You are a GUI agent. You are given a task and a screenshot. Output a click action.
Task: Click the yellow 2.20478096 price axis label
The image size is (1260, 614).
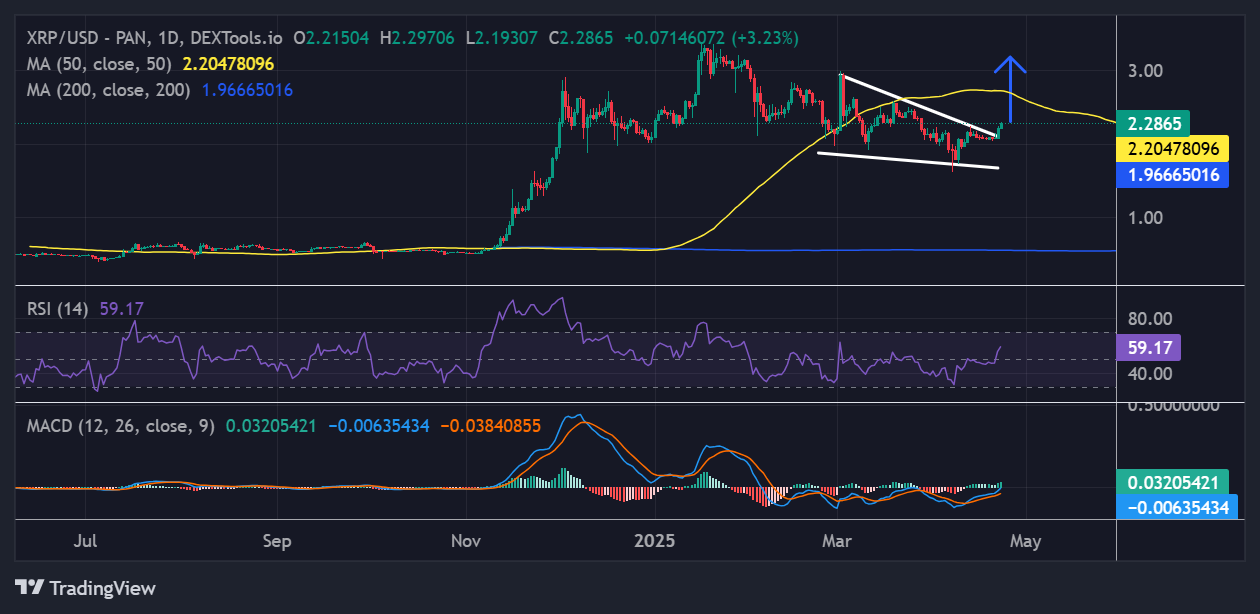(1172, 149)
